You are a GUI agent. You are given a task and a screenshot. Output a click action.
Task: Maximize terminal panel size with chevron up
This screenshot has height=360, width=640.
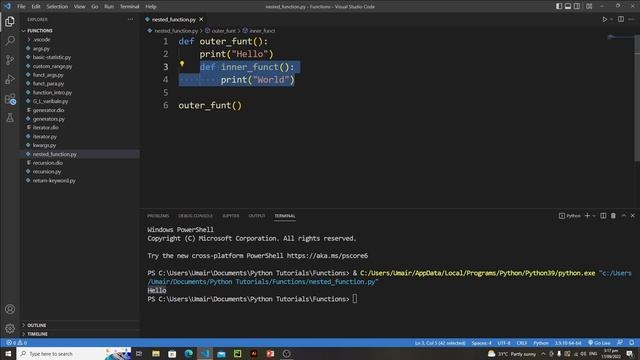[624, 216]
